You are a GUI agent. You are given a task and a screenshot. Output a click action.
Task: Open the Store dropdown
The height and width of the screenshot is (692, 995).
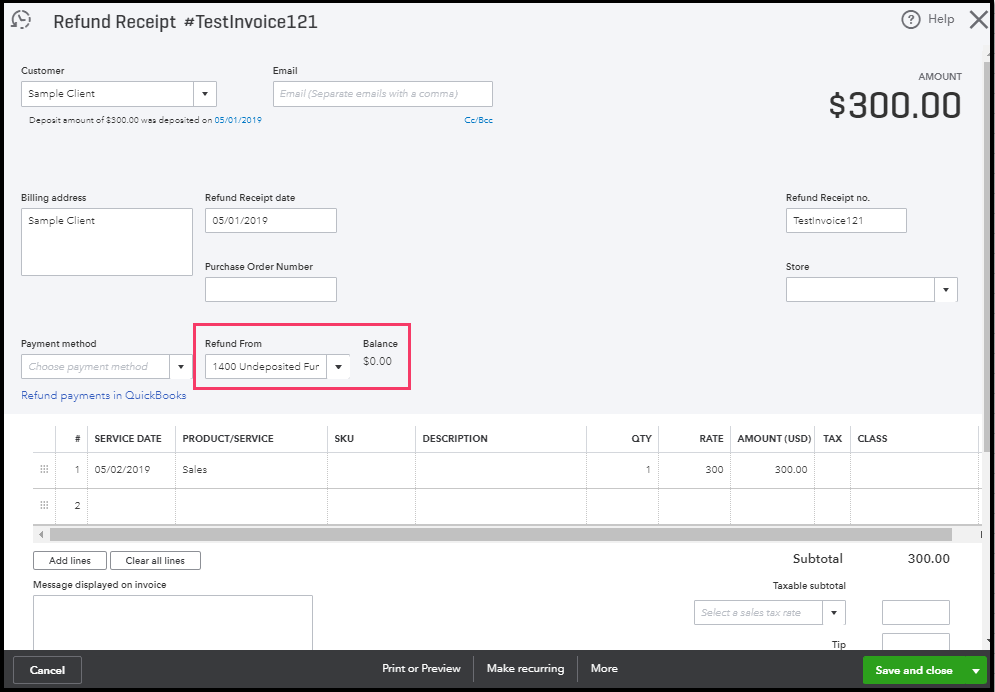point(946,290)
